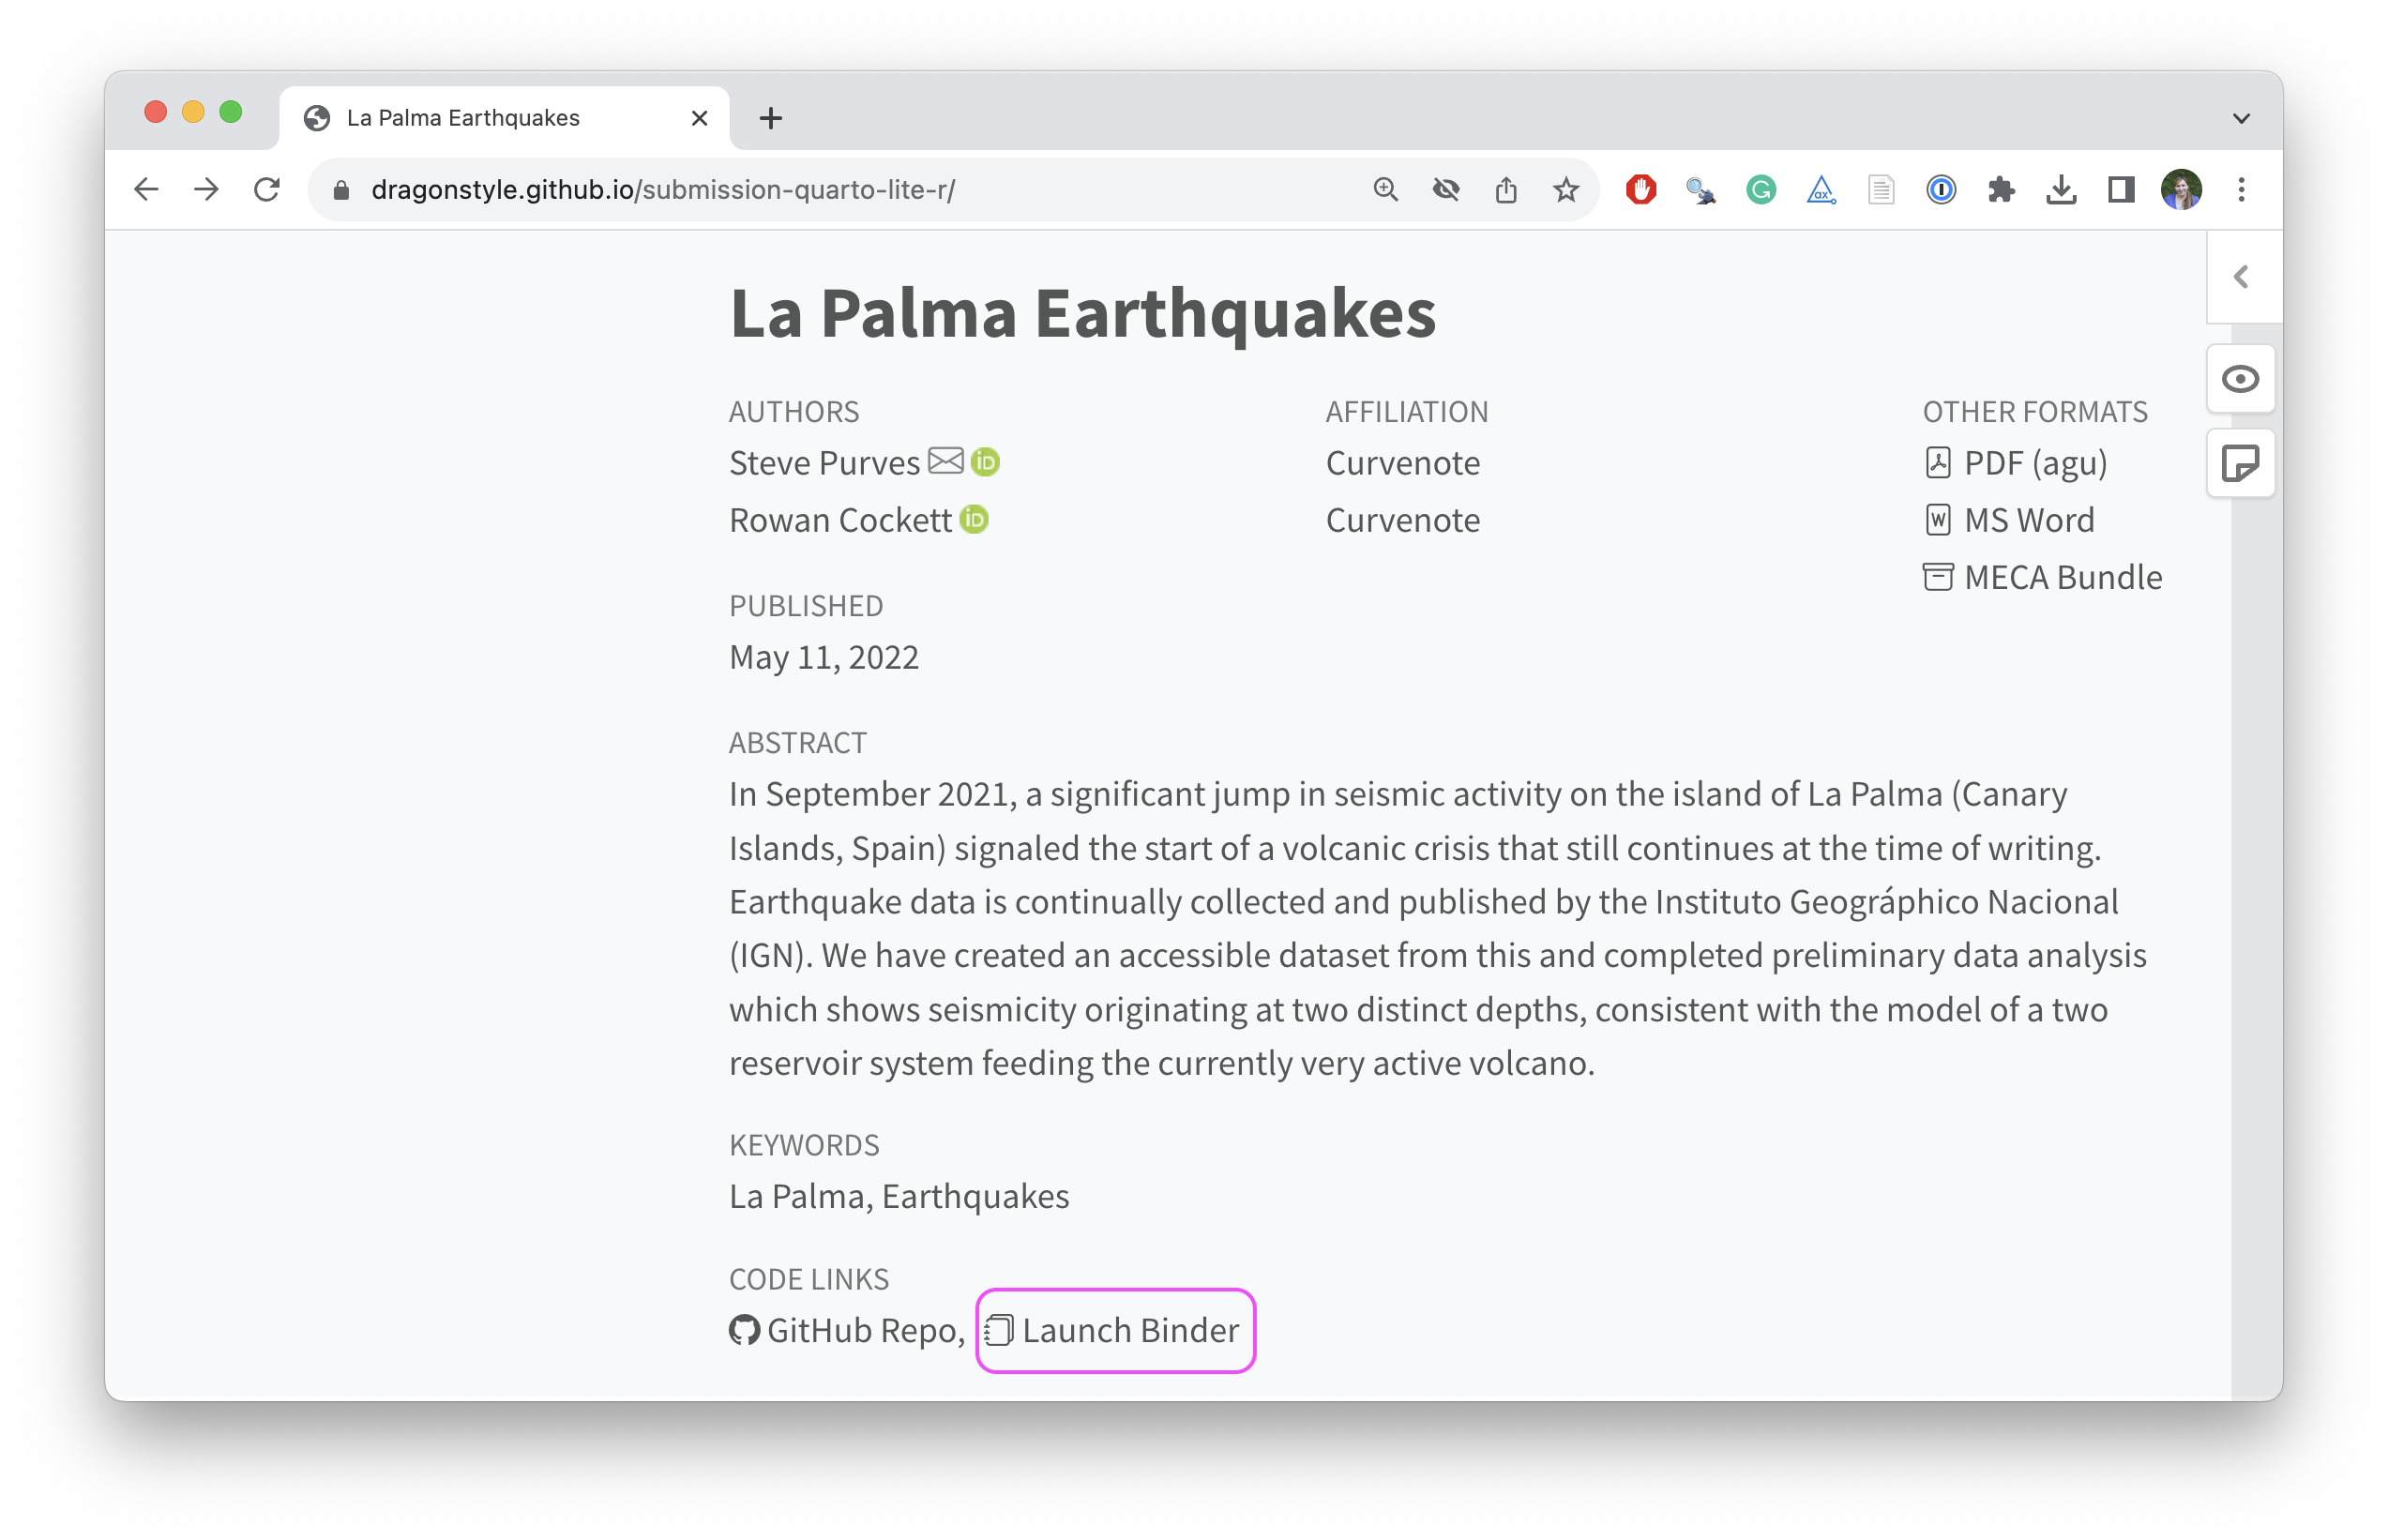2388x1540 pixels.
Task: Click the Launch Binder link
Action: point(1129,1330)
